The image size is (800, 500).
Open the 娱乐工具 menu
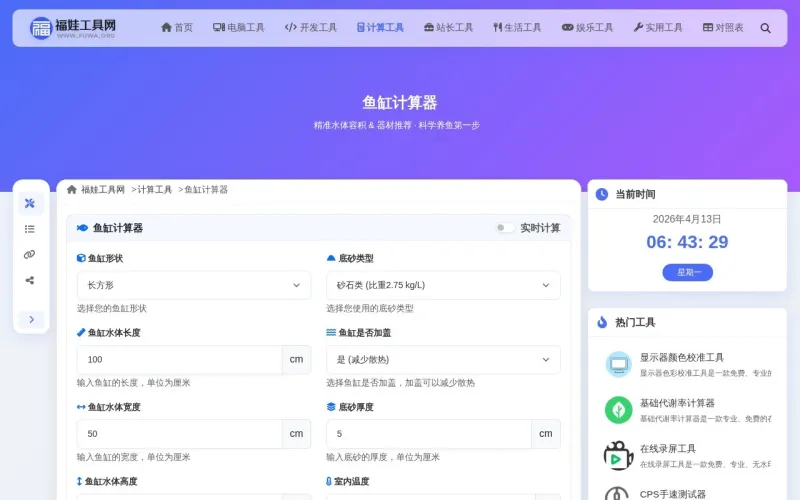pyautogui.click(x=587, y=28)
